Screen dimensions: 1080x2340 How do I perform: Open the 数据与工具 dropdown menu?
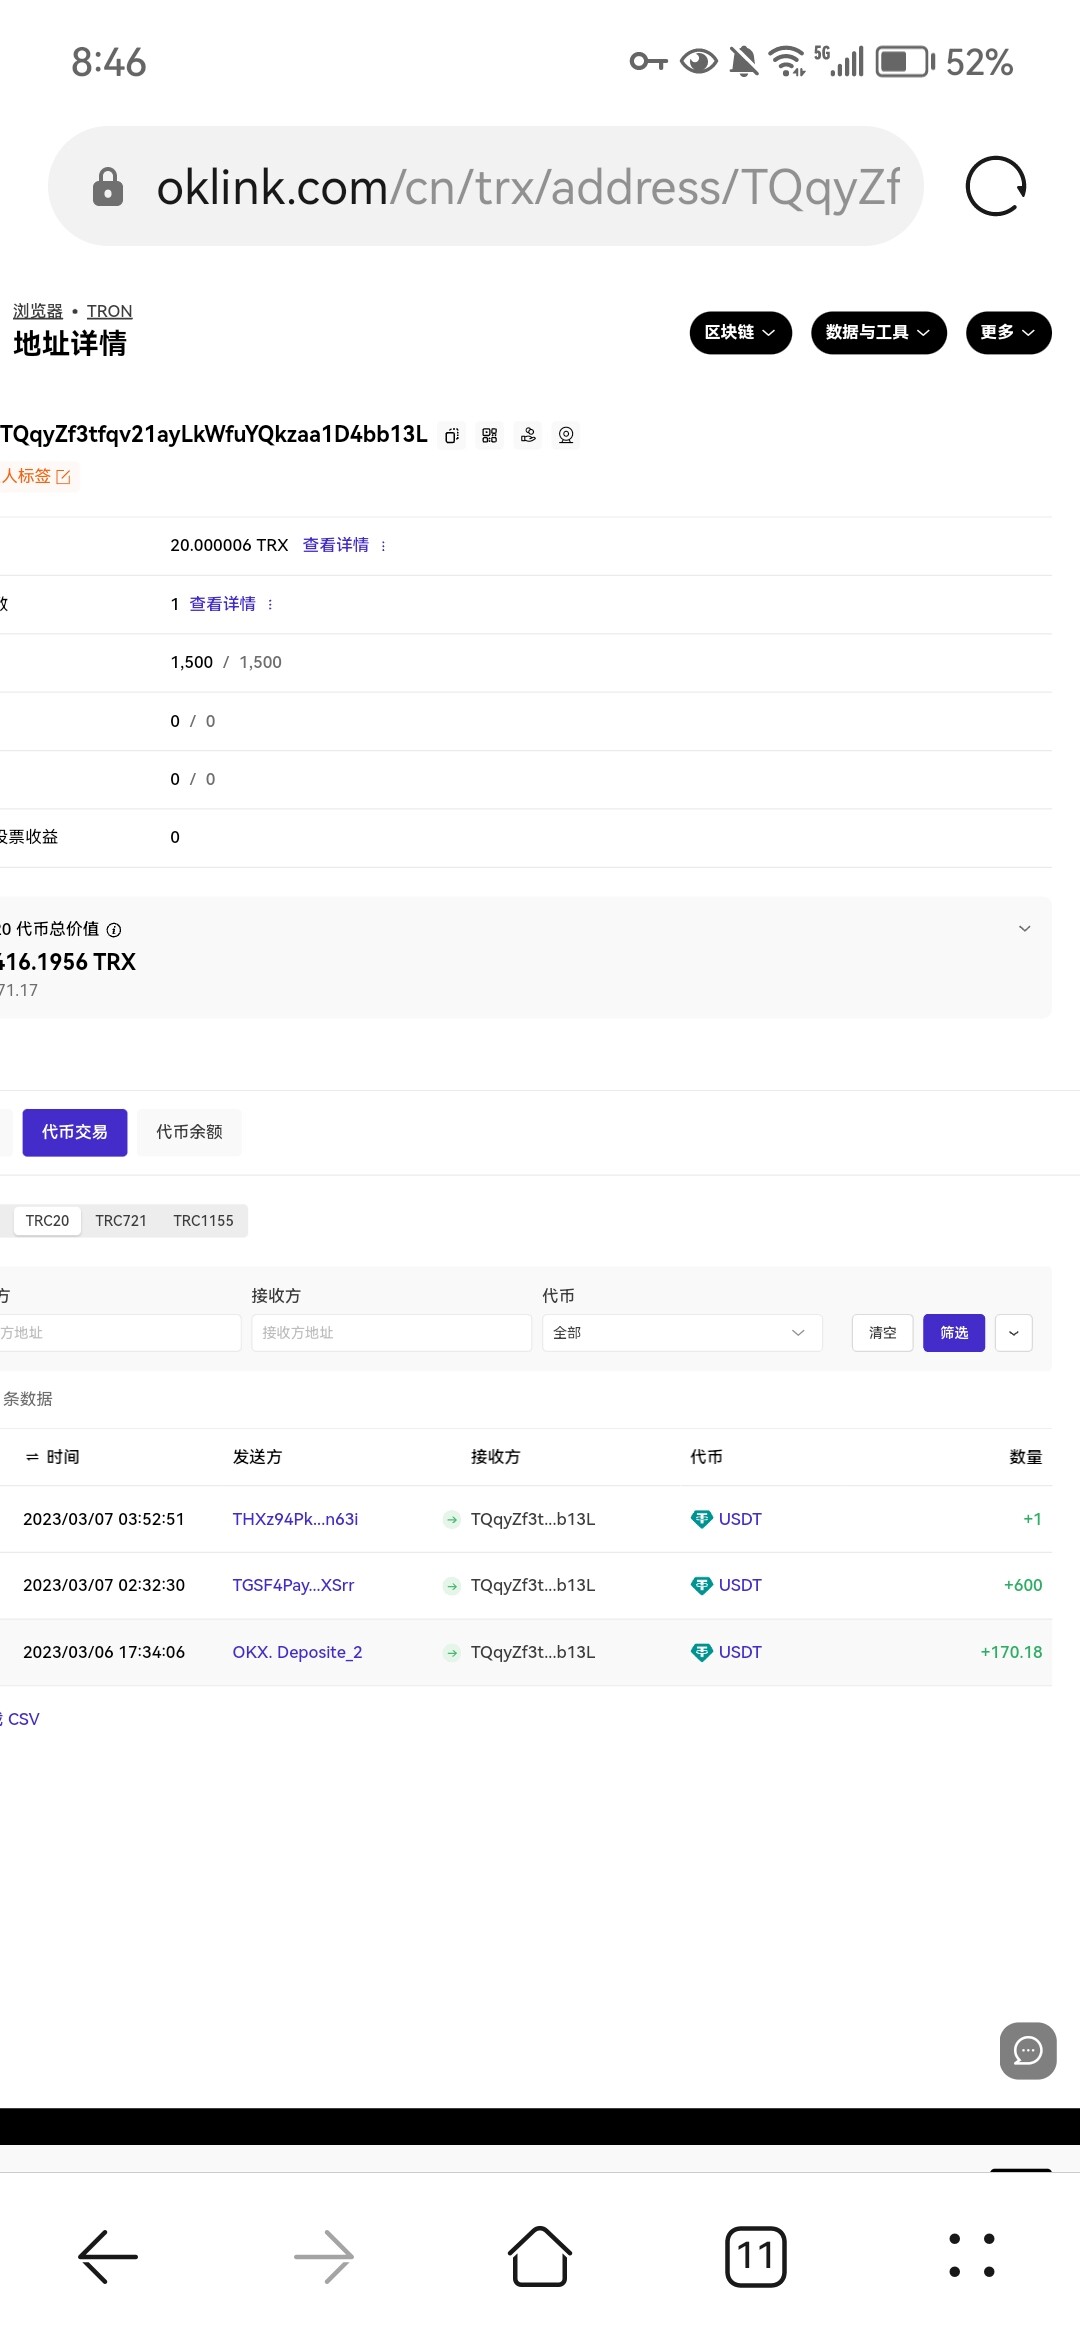click(878, 333)
